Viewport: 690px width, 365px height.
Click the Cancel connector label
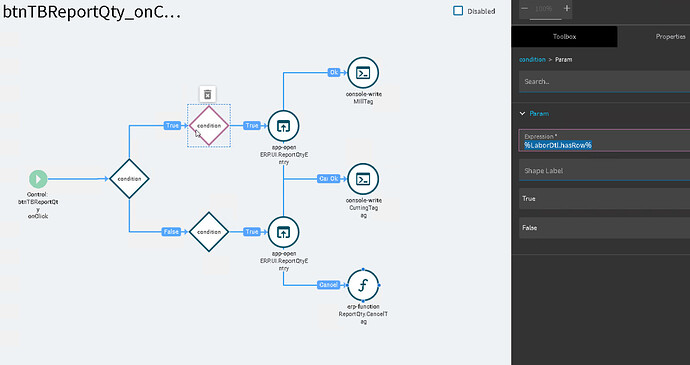click(329, 285)
